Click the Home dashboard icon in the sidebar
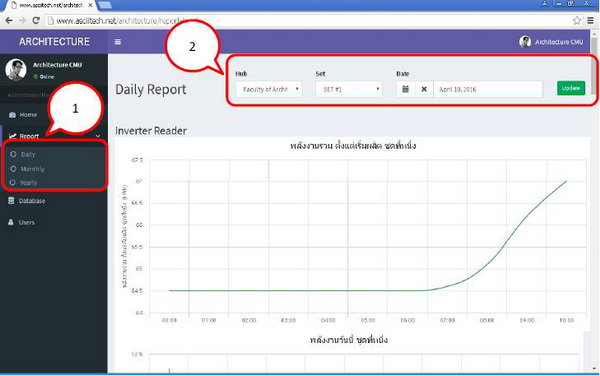The width and height of the screenshot is (600, 376). pyautogui.click(x=13, y=115)
